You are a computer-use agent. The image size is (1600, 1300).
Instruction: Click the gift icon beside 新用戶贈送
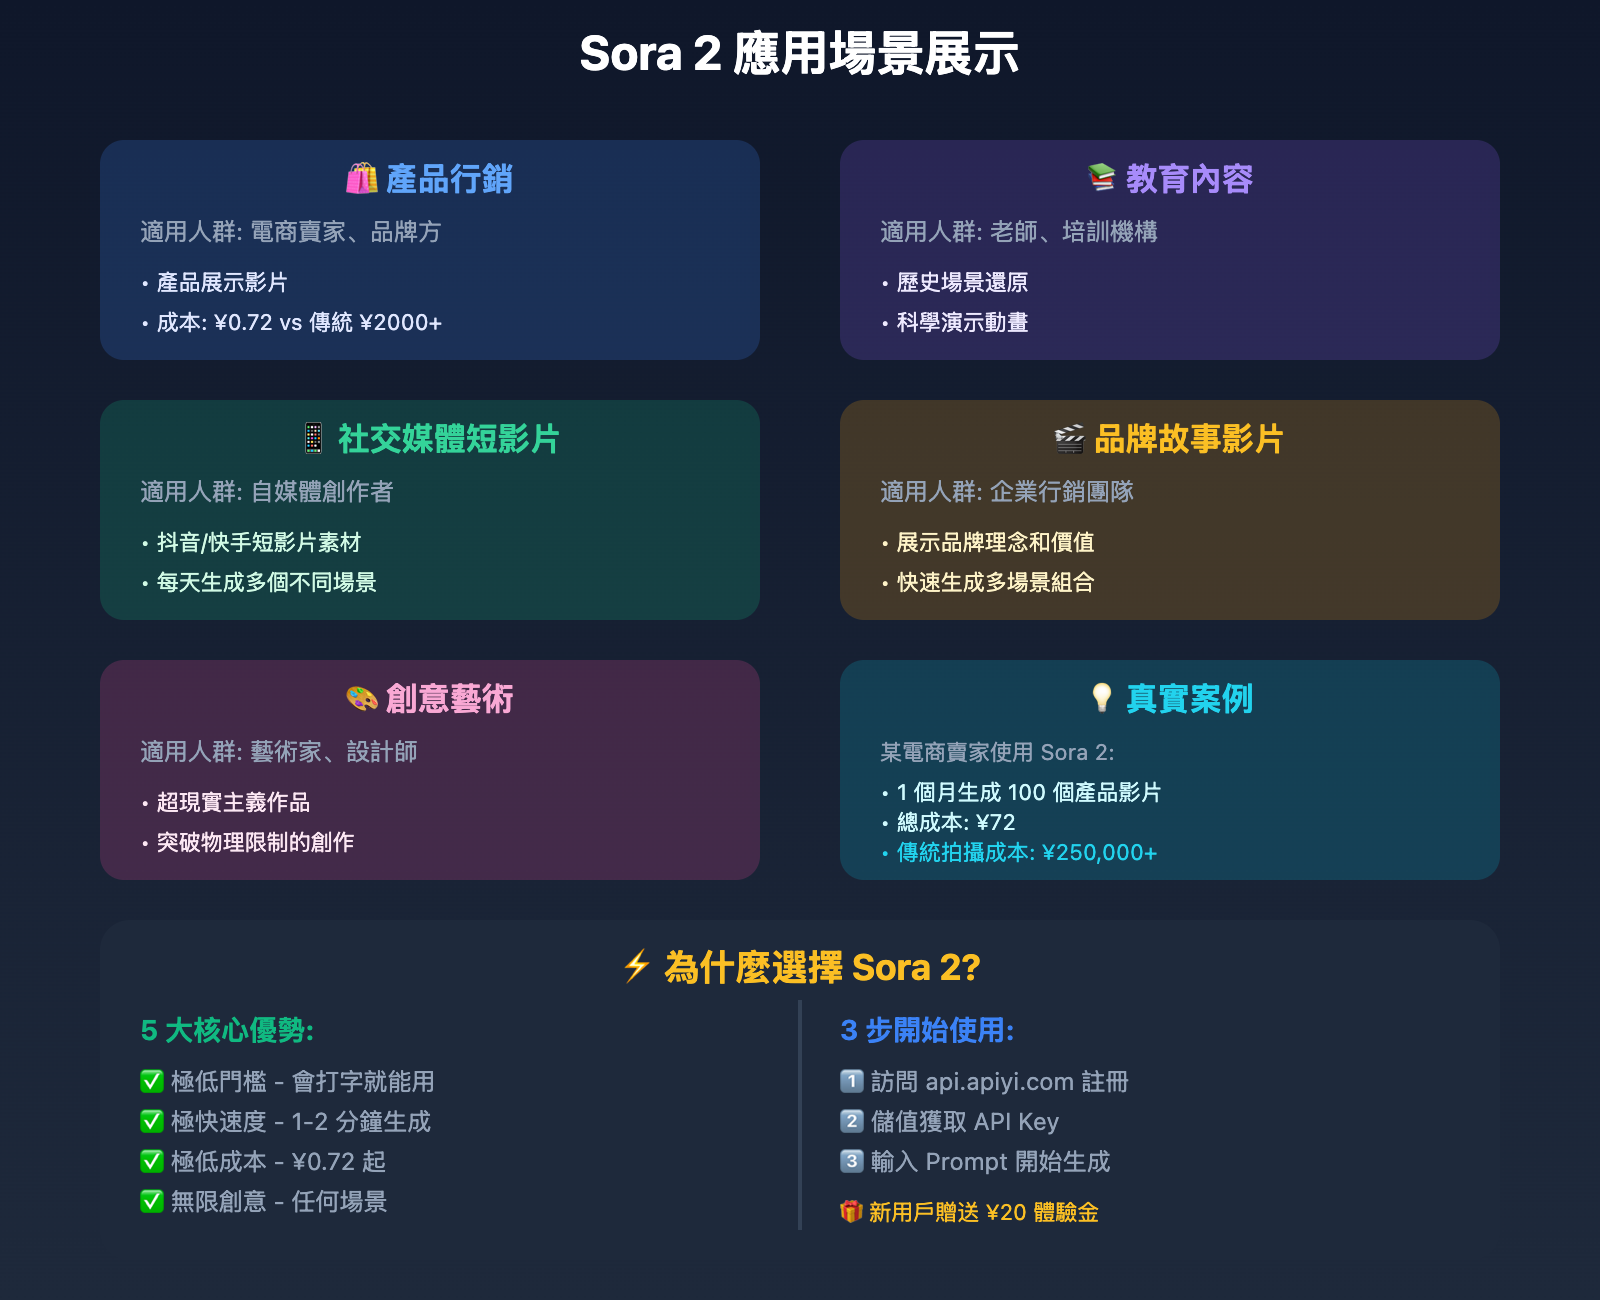pyautogui.click(x=851, y=1212)
